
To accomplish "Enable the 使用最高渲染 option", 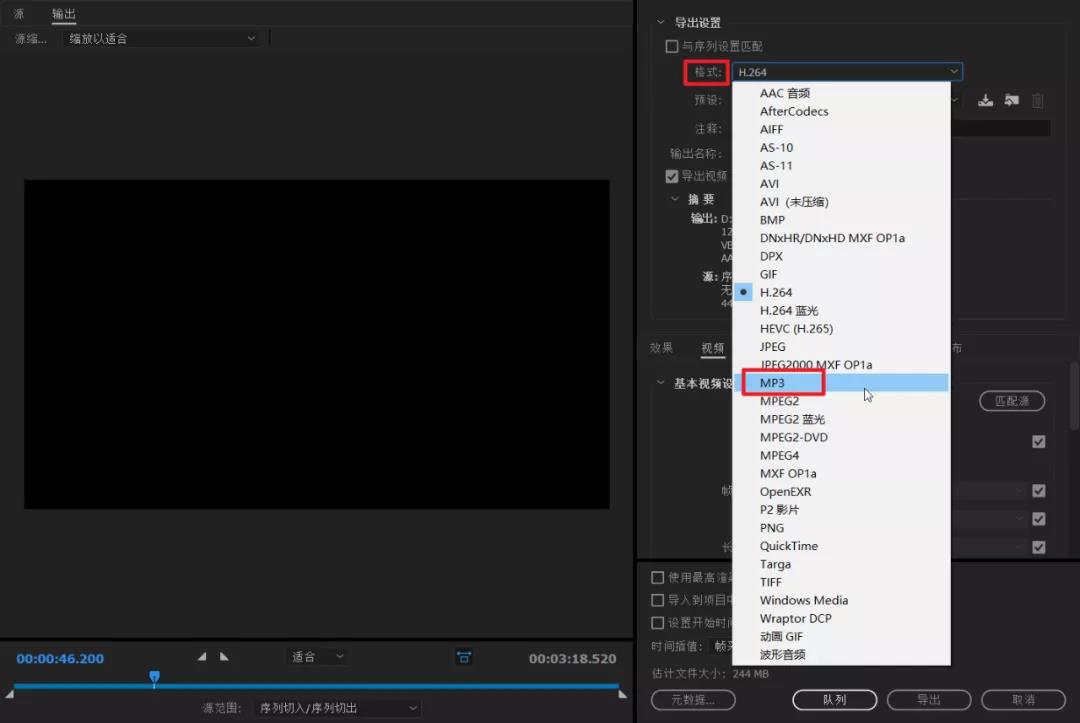I will click(x=657, y=577).
